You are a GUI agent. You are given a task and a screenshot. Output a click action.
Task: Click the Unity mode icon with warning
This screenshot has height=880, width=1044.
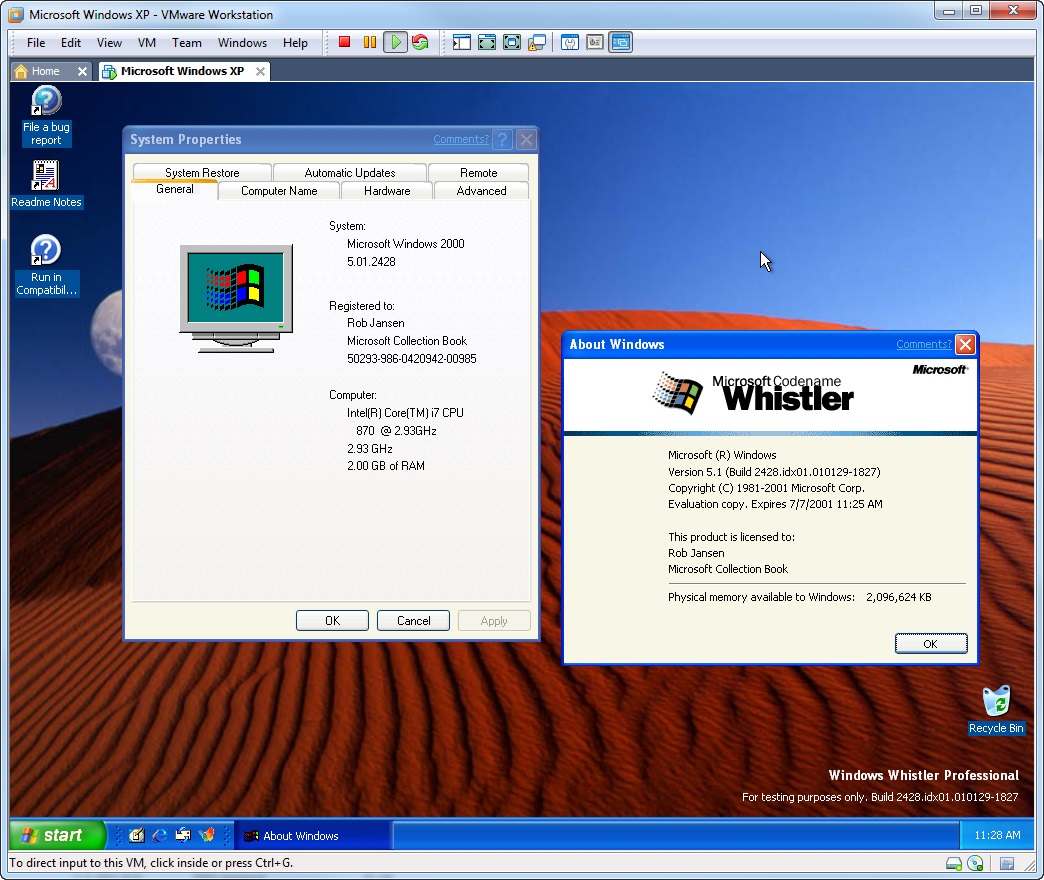click(x=537, y=43)
